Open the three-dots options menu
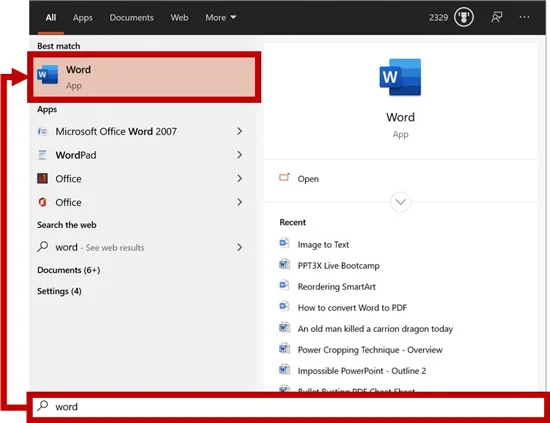The image size is (550, 423). coord(524,17)
